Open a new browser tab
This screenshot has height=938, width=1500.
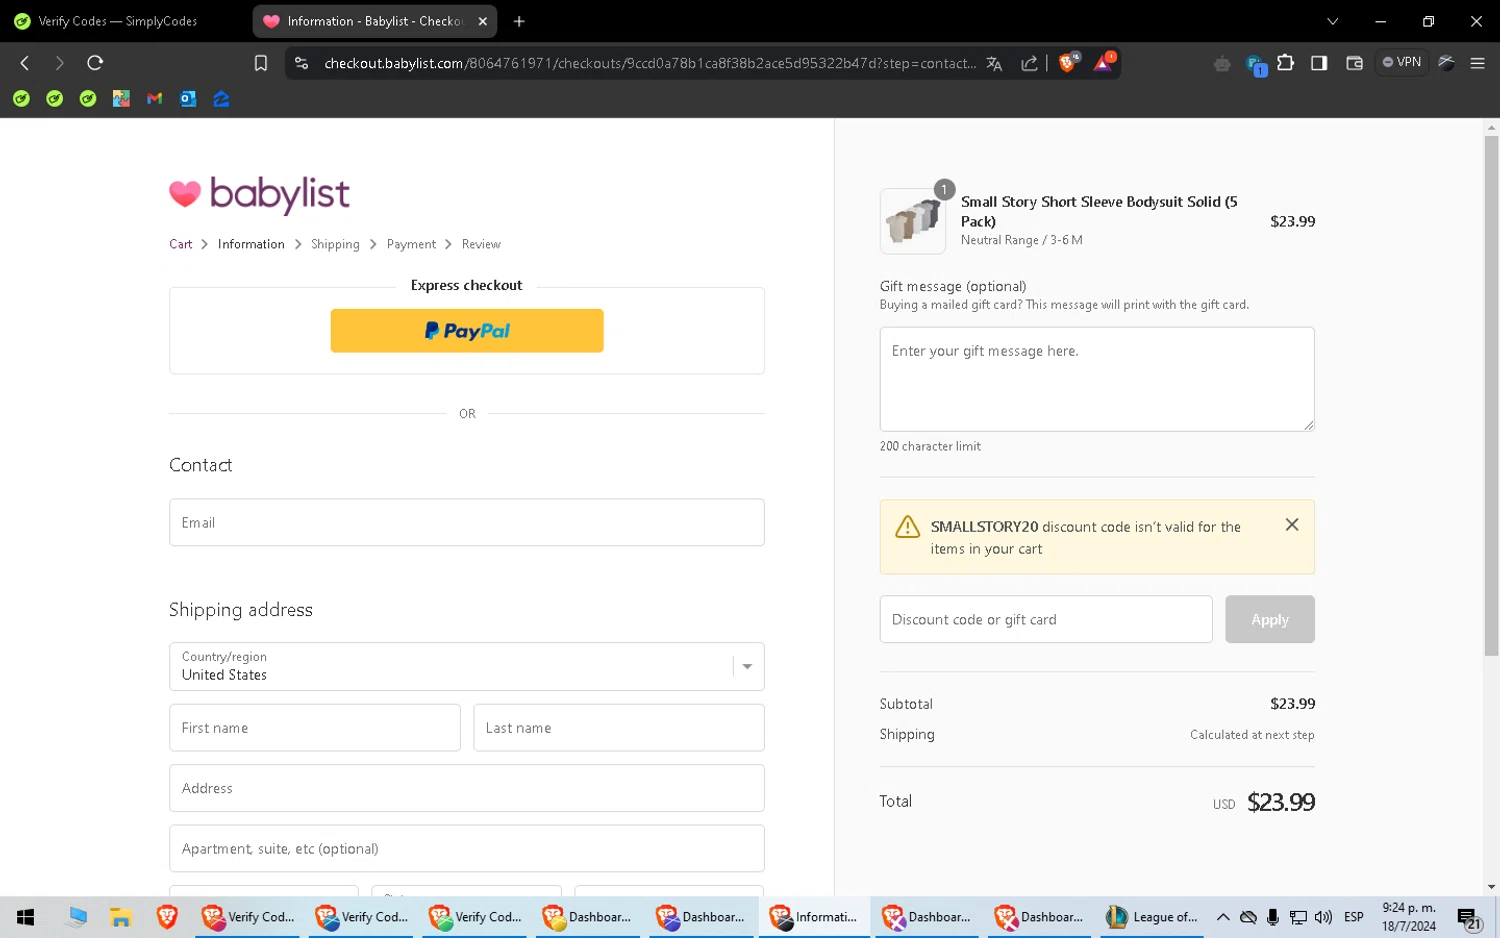pyautogui.click(x=519, y=21)
